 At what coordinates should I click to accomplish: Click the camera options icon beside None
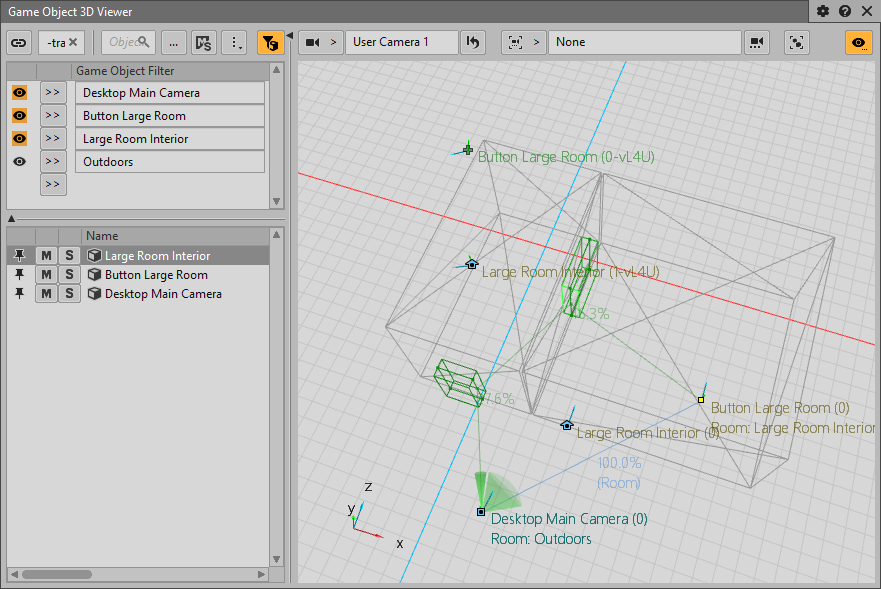pyautogui.click(x=757, y=42)
